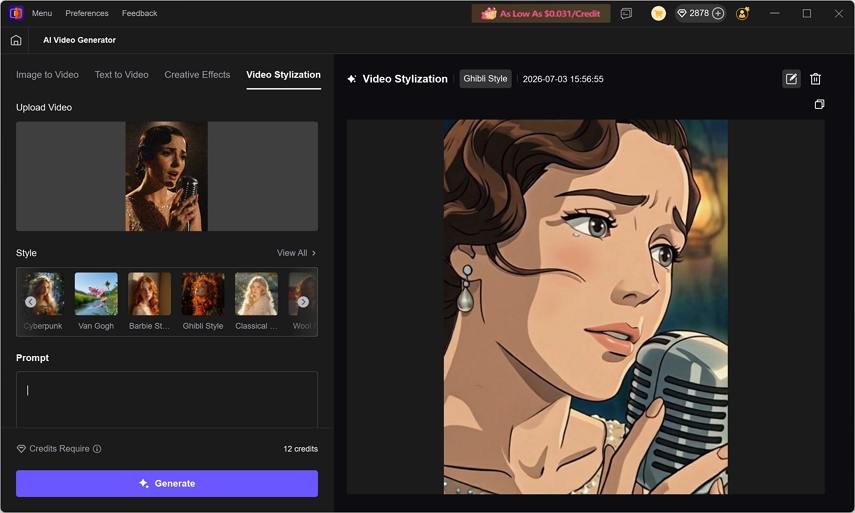Switch to the Creative Effects tab
This screenshot has width=855, height=513.
[197, 75]
